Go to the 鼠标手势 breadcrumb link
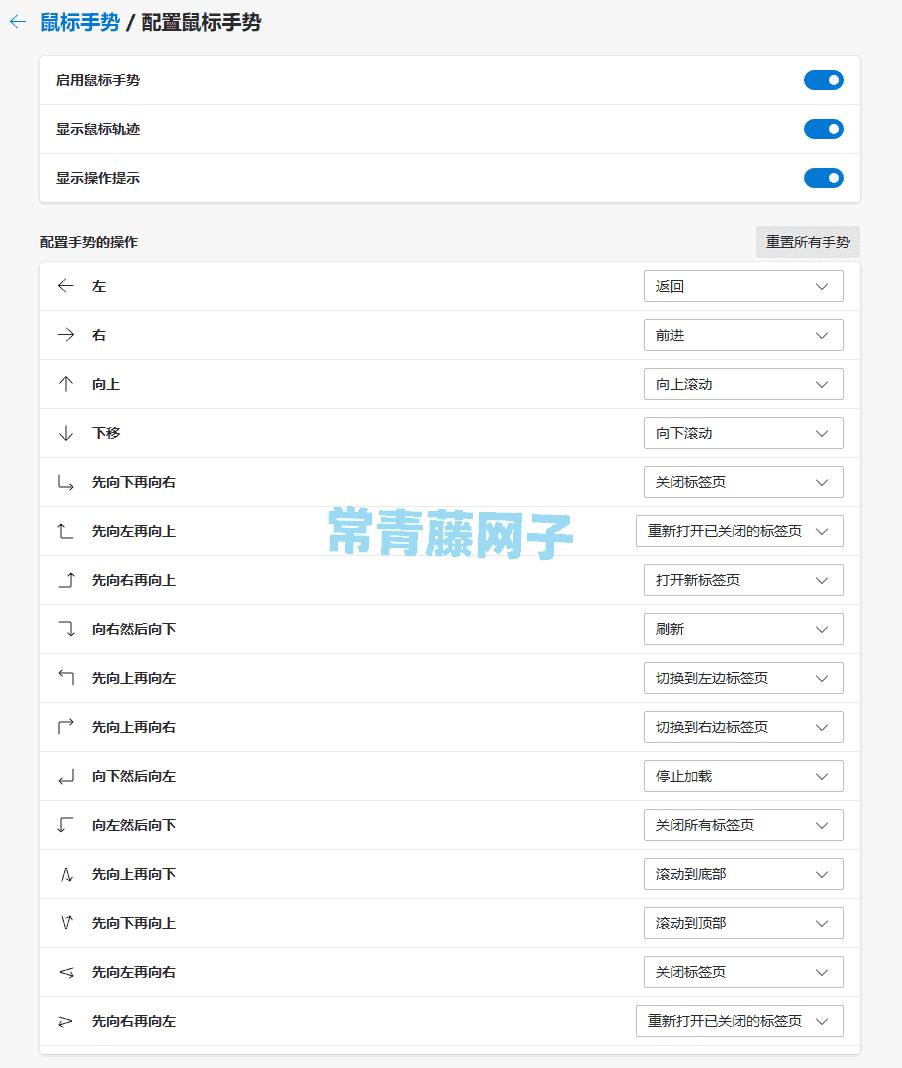The image size is (902, 1068). coord(79,22)
